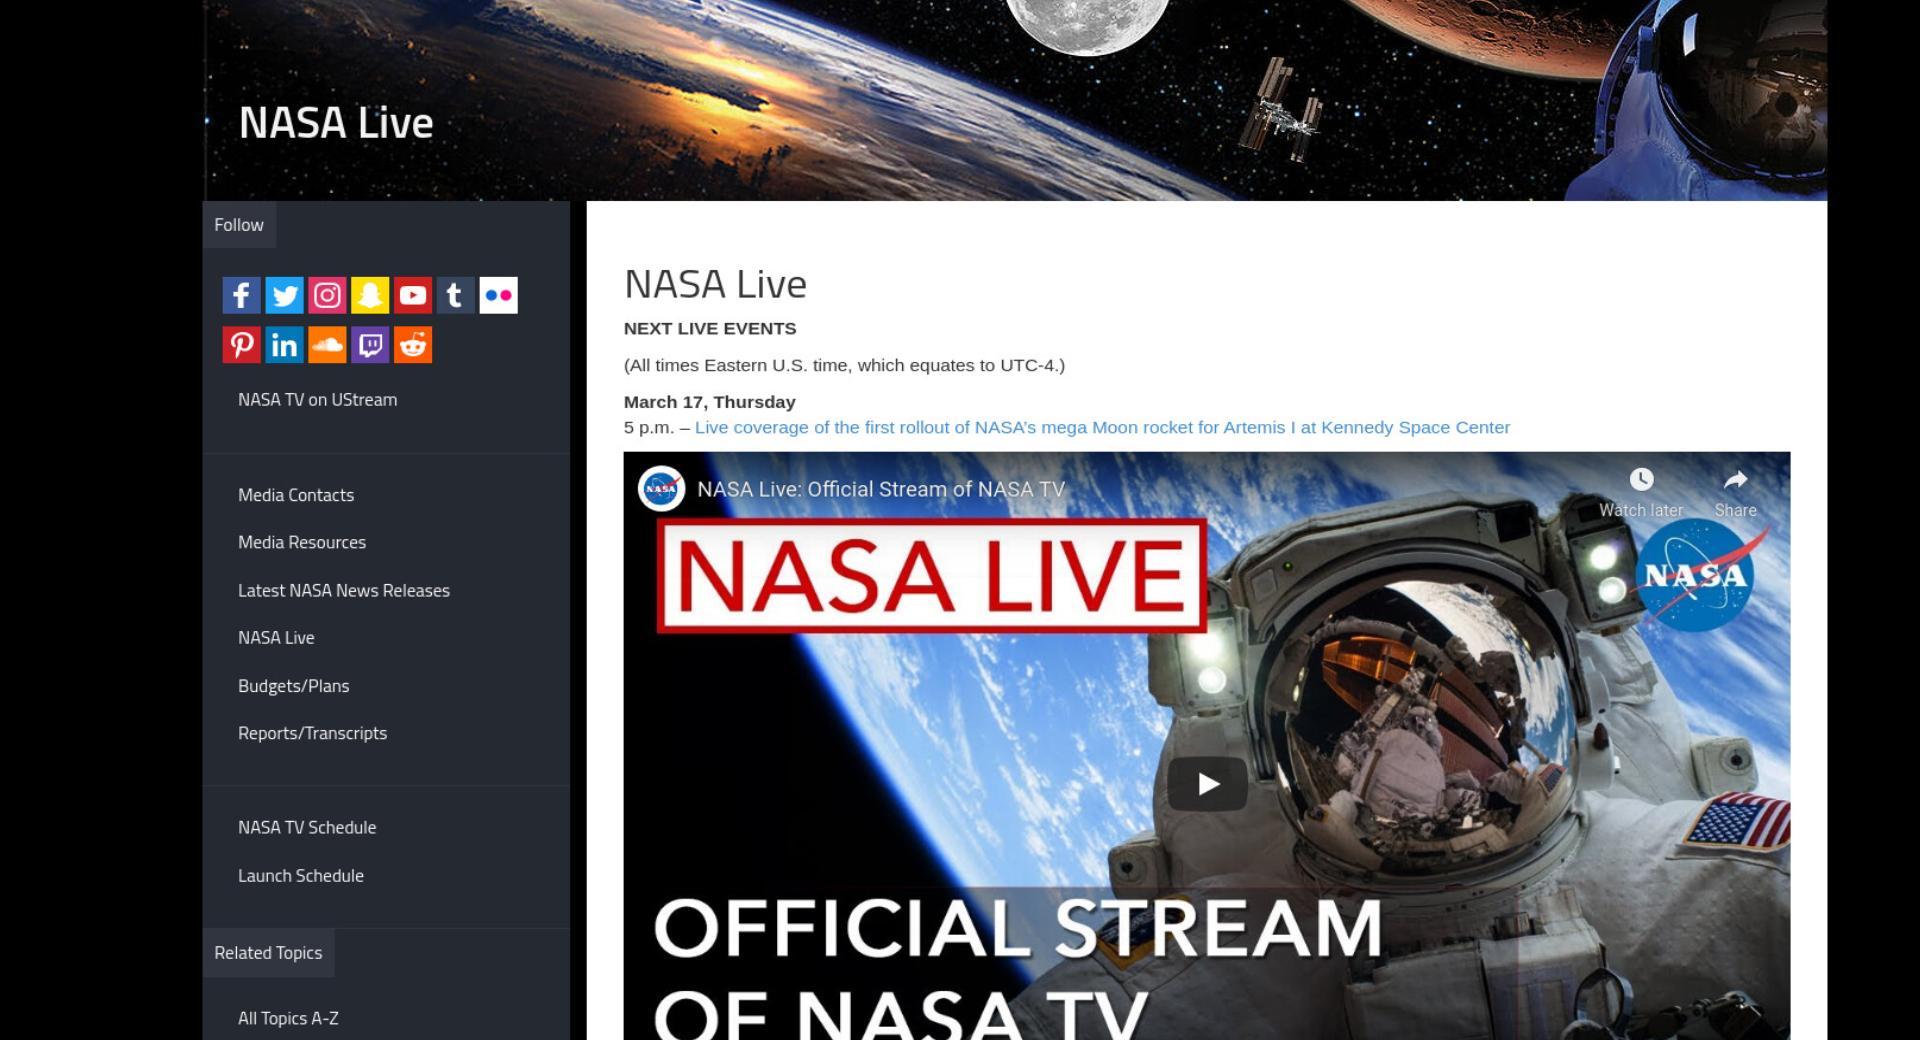Screen dimensions: 1920x1040
Task: Open Budgets/Plans in sidebar
Action: [293, 686]
